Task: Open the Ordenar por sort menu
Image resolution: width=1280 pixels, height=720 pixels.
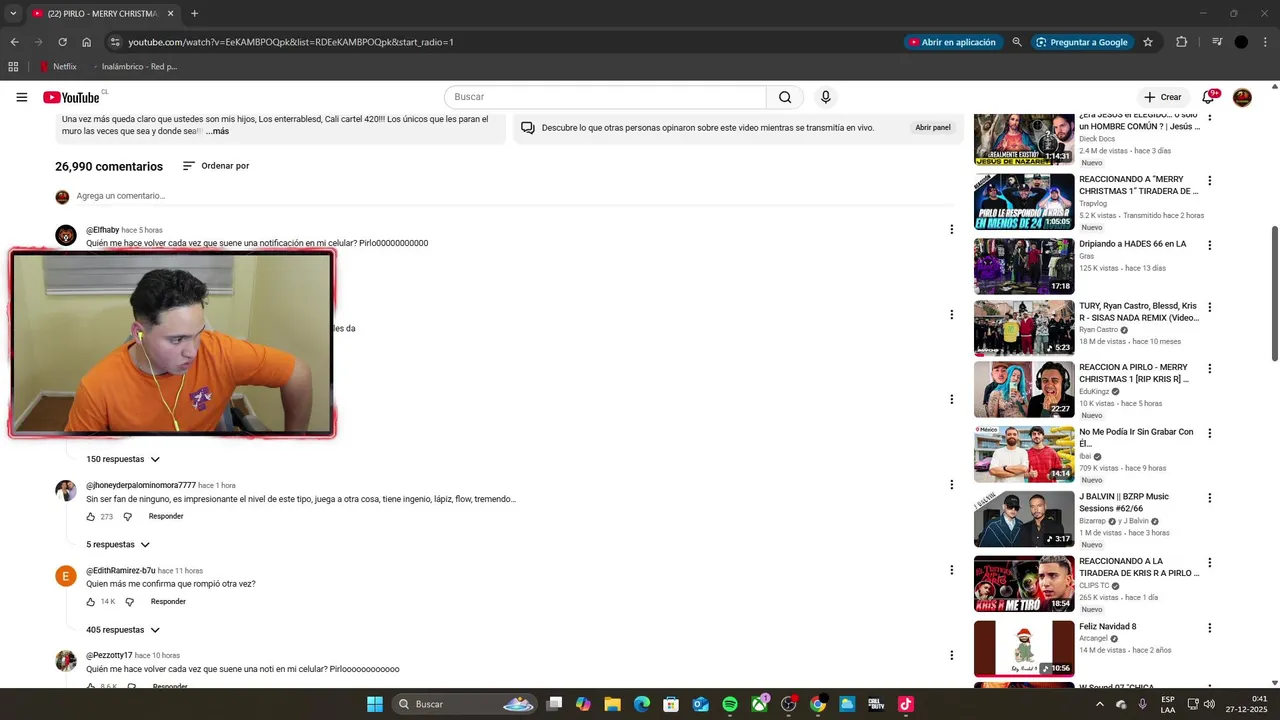Action: pos(216,166)
